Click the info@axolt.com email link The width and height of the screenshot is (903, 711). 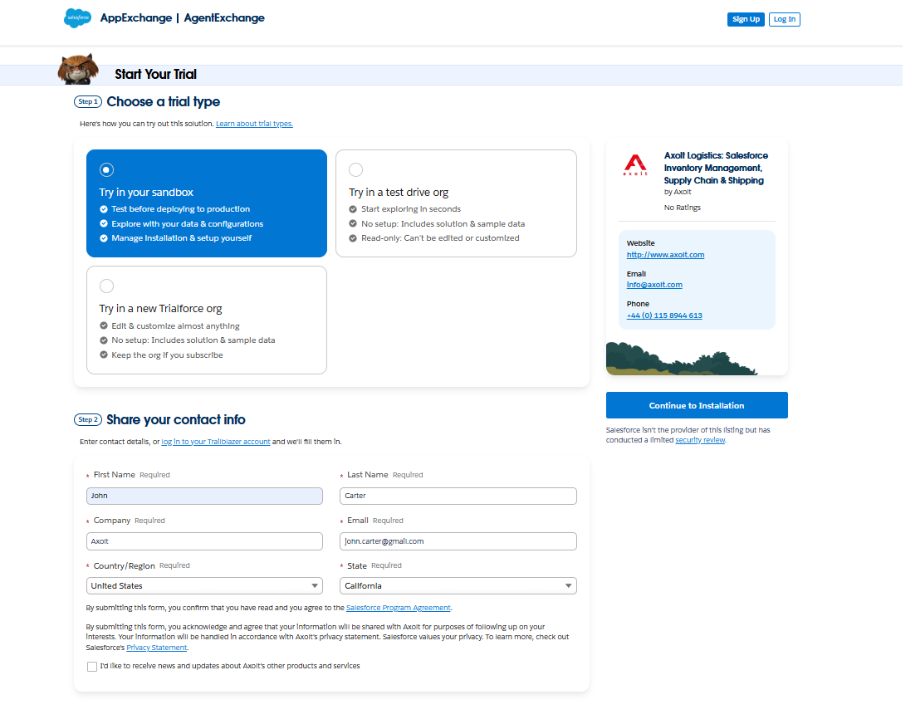(654, 285)
